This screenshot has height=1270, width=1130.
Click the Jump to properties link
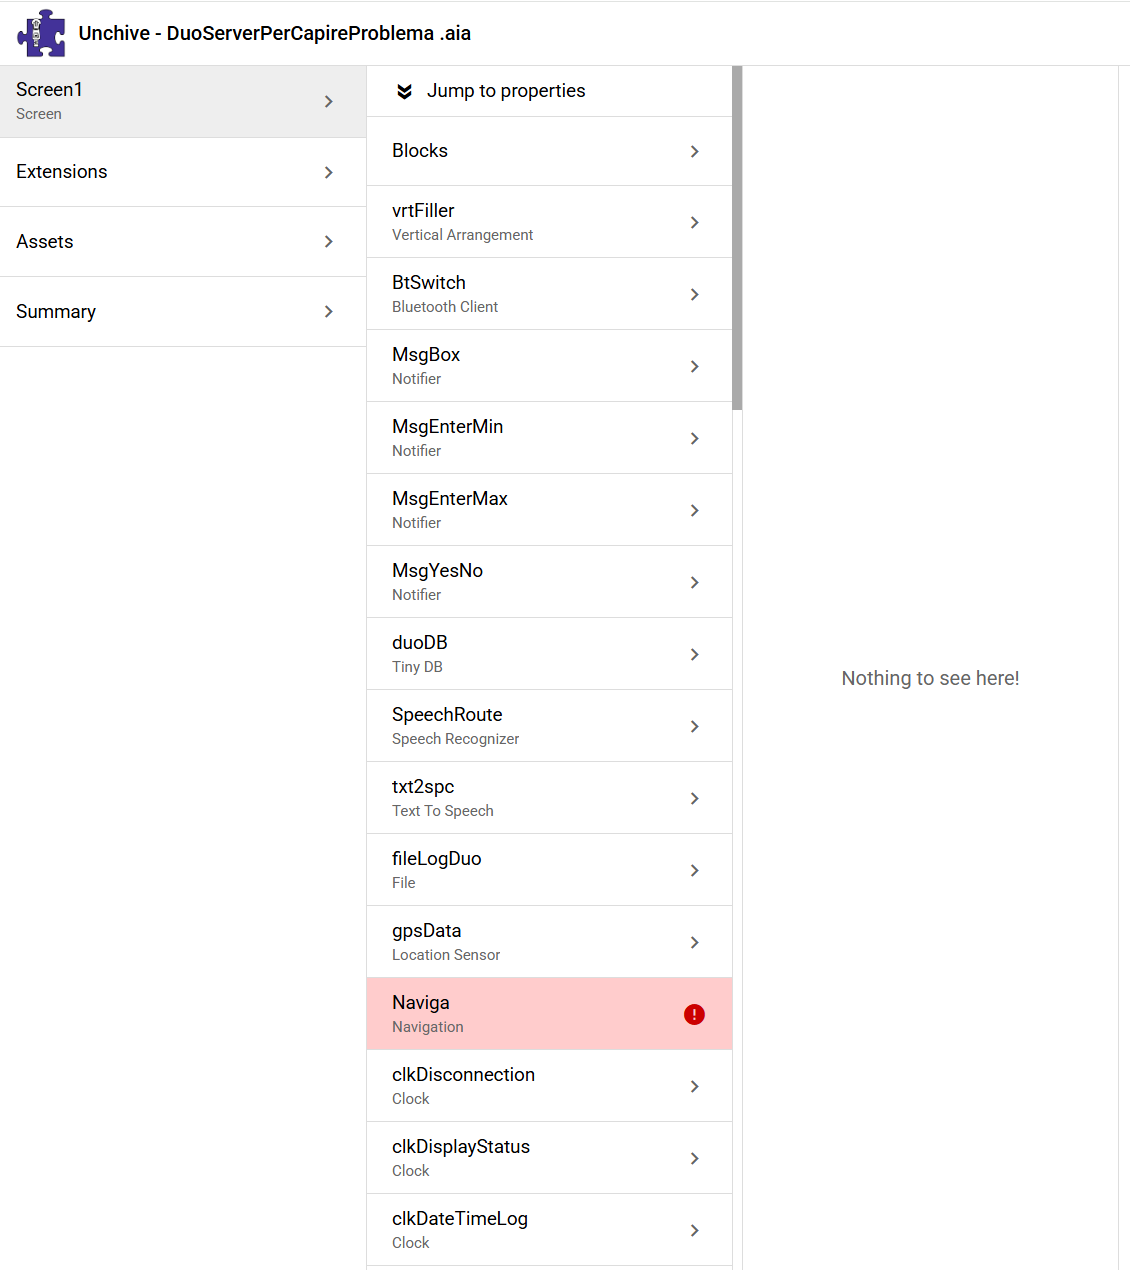(506, 91)
